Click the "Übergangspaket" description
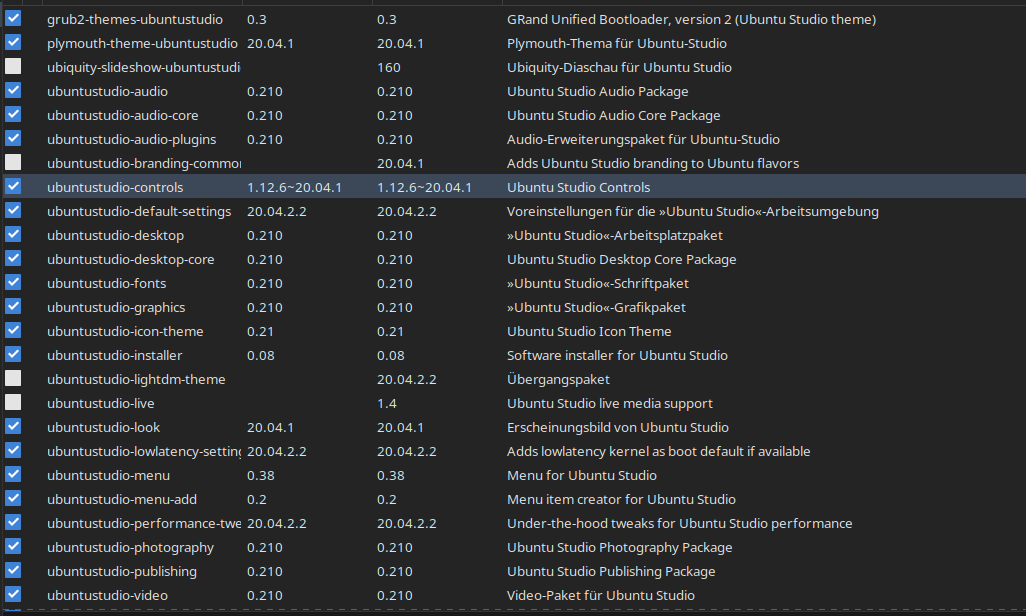Screen dimensions: 1026x616 tap(558, 380)
